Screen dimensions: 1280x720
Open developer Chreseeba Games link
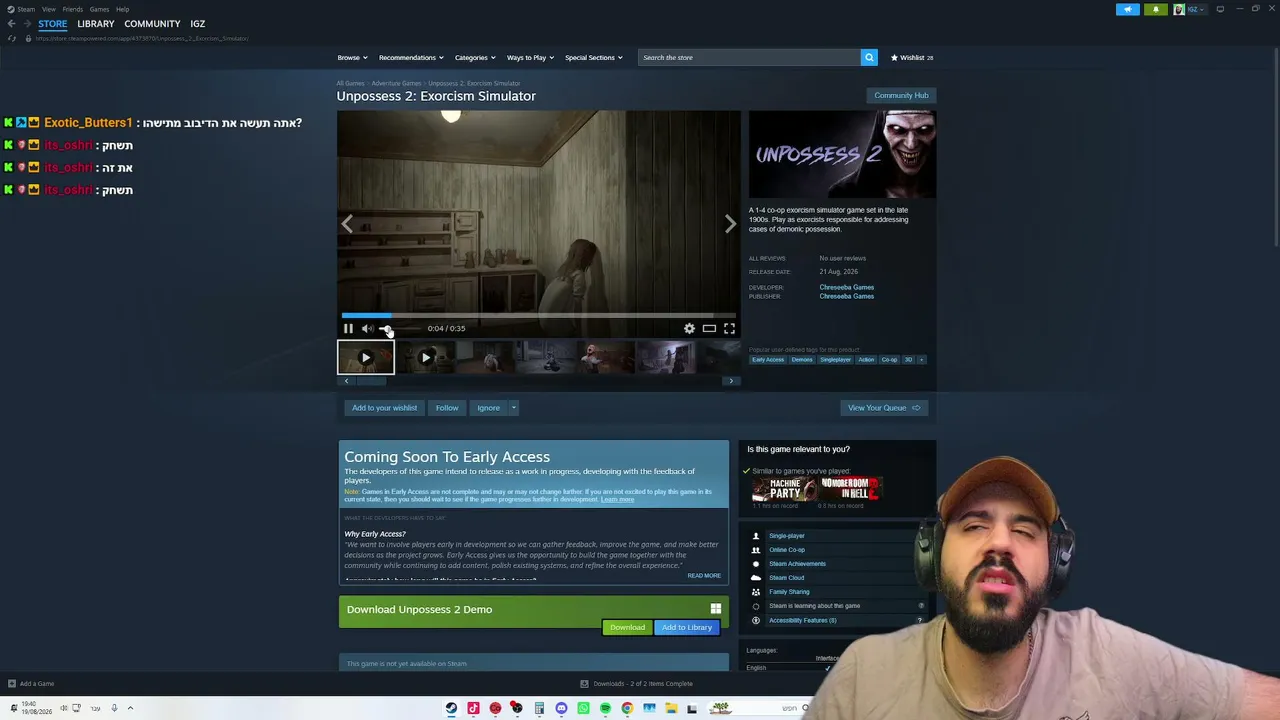(x=847, y=287)
